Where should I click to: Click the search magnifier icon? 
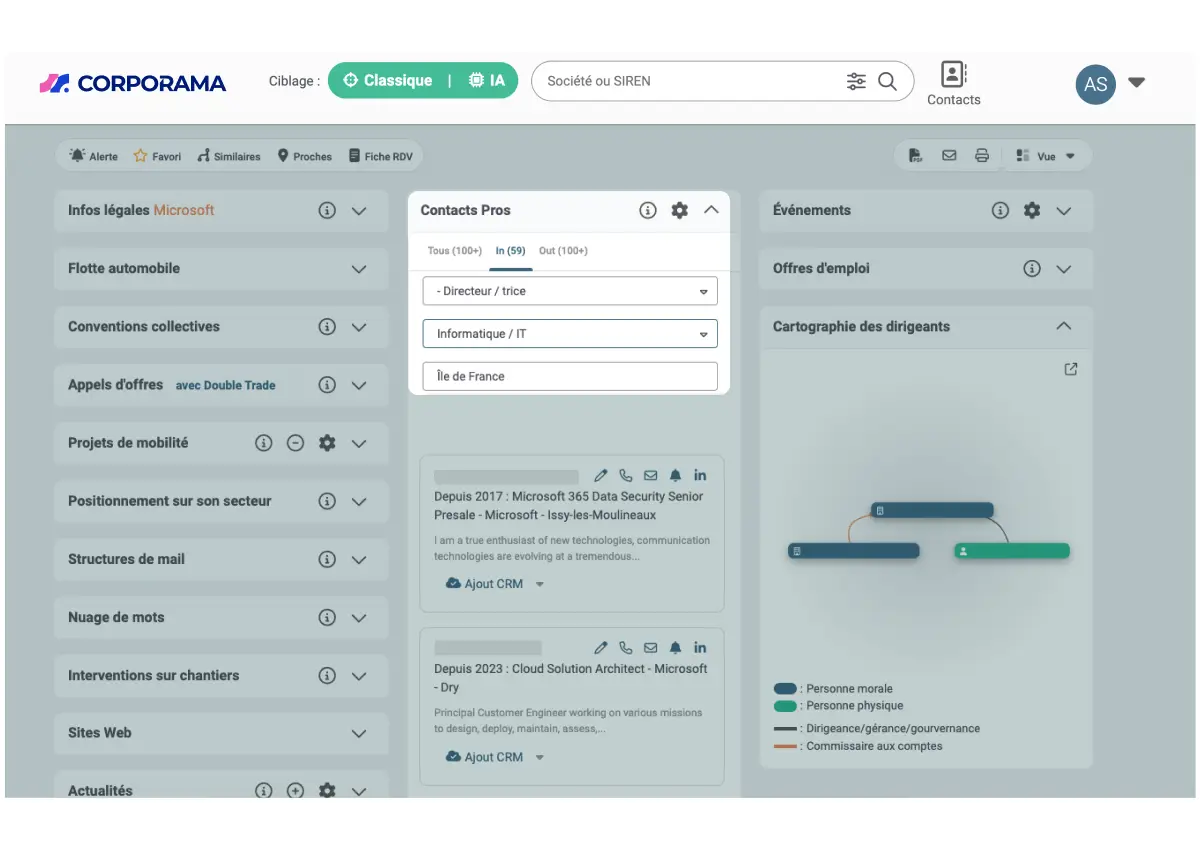[887, 81]
